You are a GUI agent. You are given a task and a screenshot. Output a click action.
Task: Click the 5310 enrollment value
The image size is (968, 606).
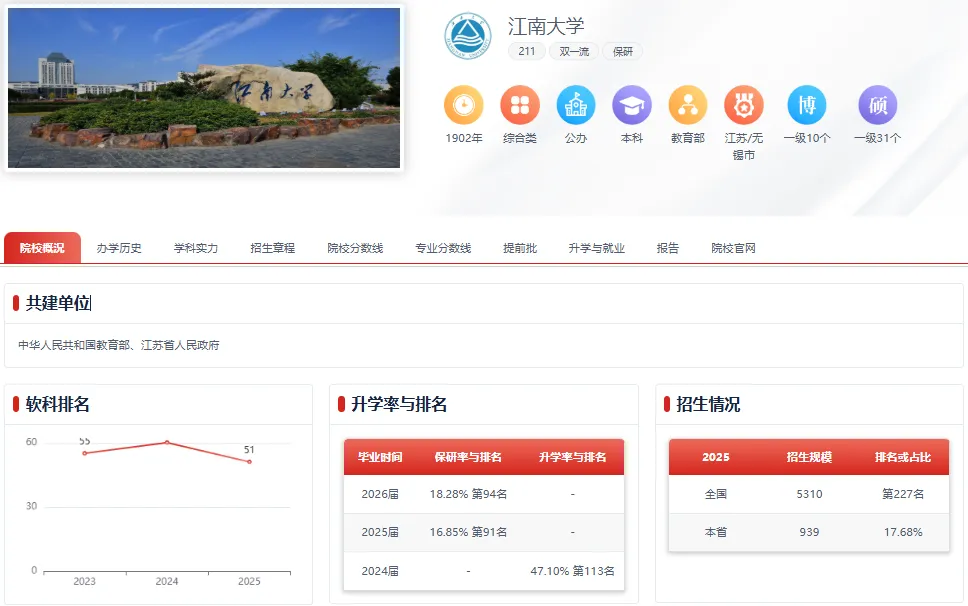(x=809, y=494)
